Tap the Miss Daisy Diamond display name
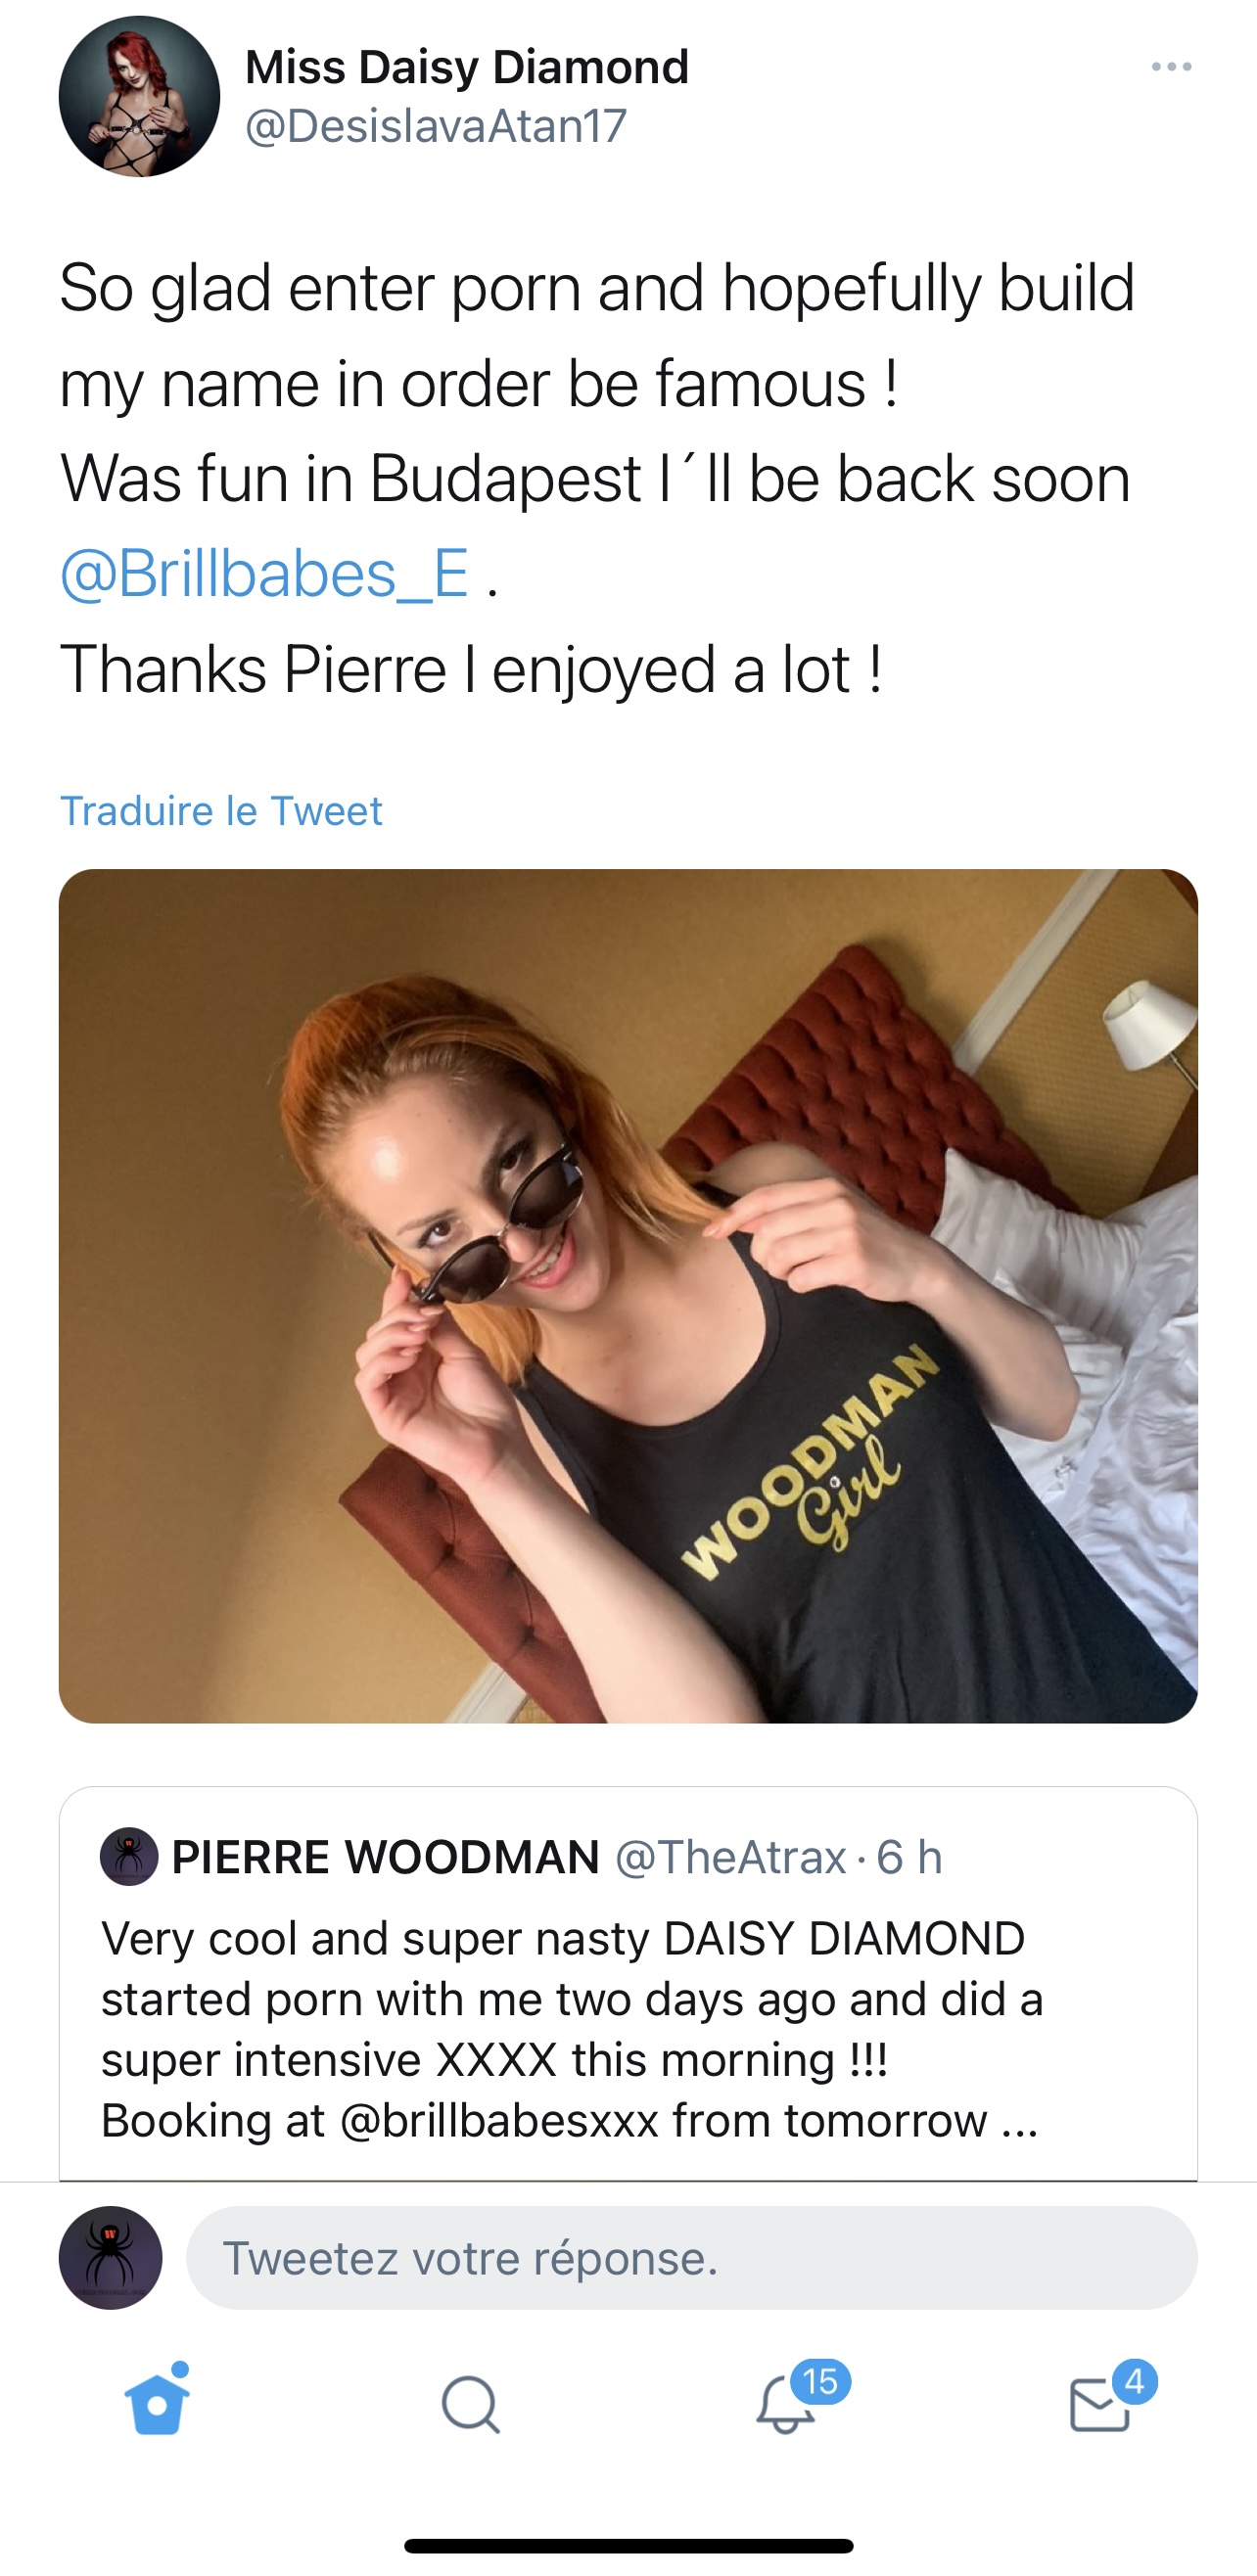The width and height of the screenshot is (1257, 2576). pos(467,67)
